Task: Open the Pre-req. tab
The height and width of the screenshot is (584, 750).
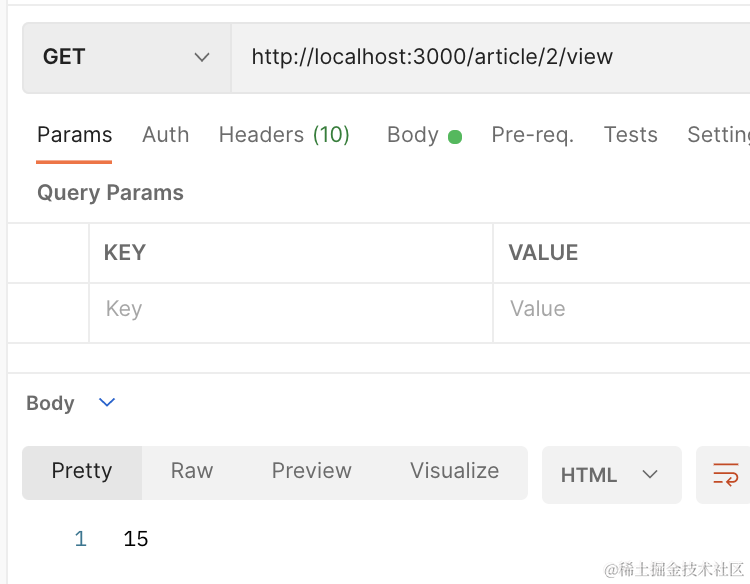Action: coord(532,135)
